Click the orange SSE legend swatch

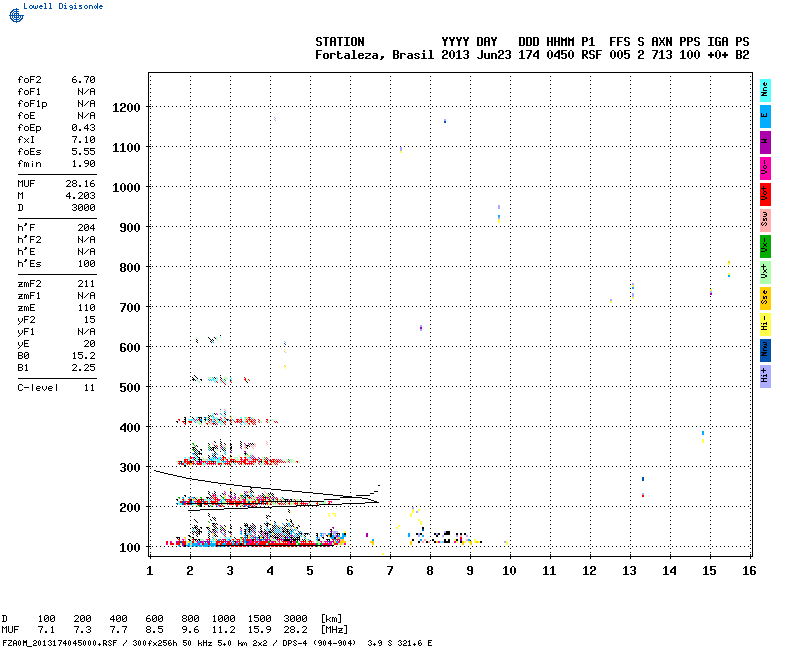[x=765, y=298]
